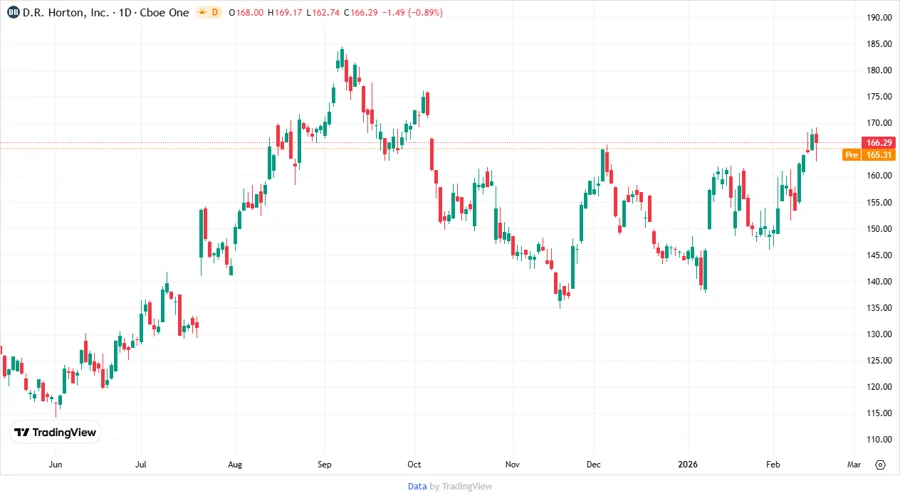Click the open value O168.00 in legend

pyautogui.click(x=246, y=12)
